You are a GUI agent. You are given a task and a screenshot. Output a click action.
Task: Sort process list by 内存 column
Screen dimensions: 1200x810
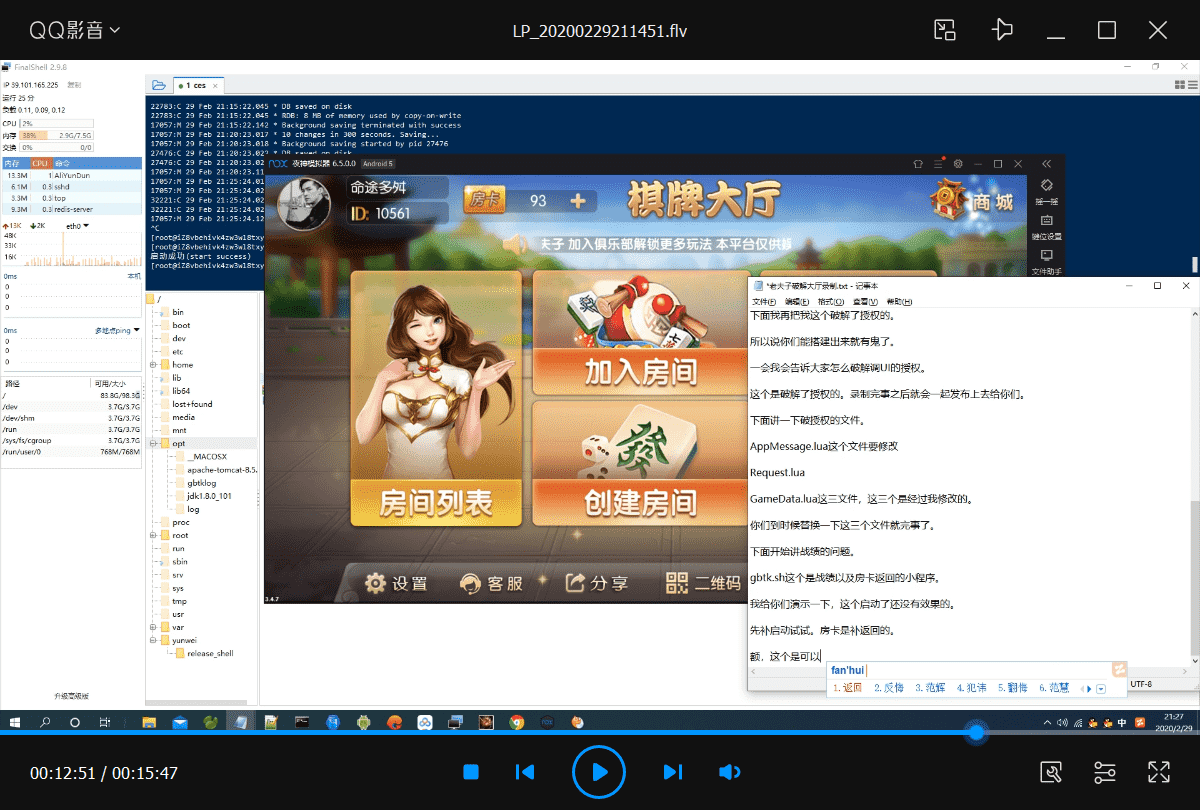[14, 162]
